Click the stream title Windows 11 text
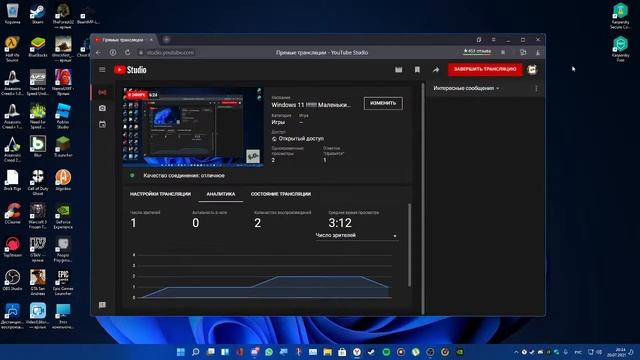The image size is (640, 360). click(311, 105)
